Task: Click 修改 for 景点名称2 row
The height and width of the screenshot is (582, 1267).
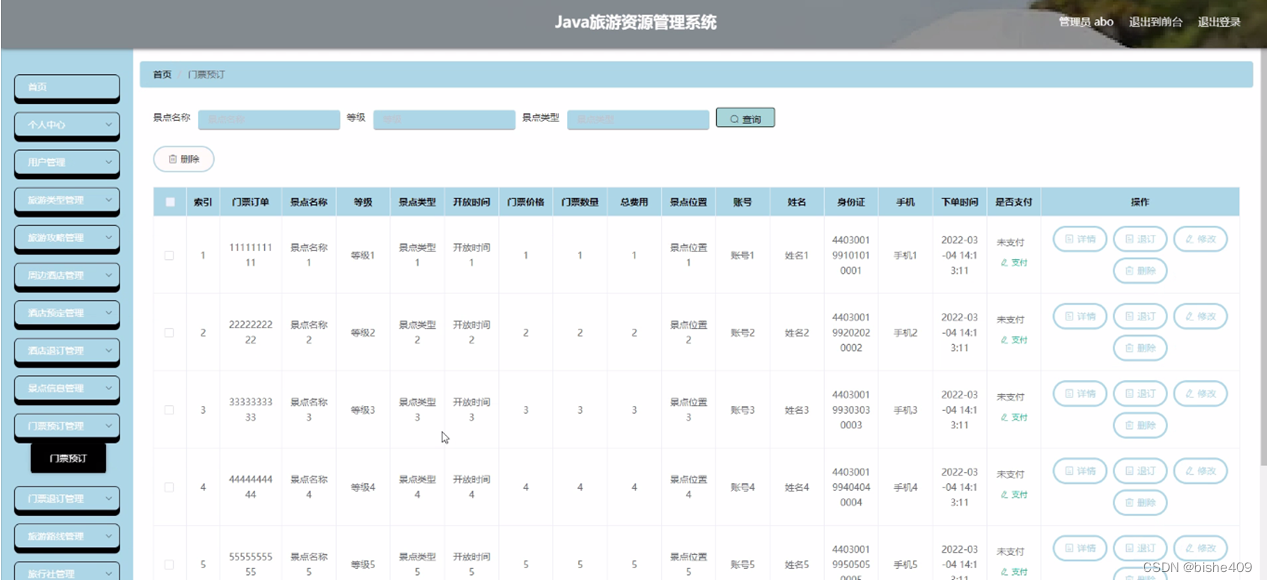Action: 1200,316
